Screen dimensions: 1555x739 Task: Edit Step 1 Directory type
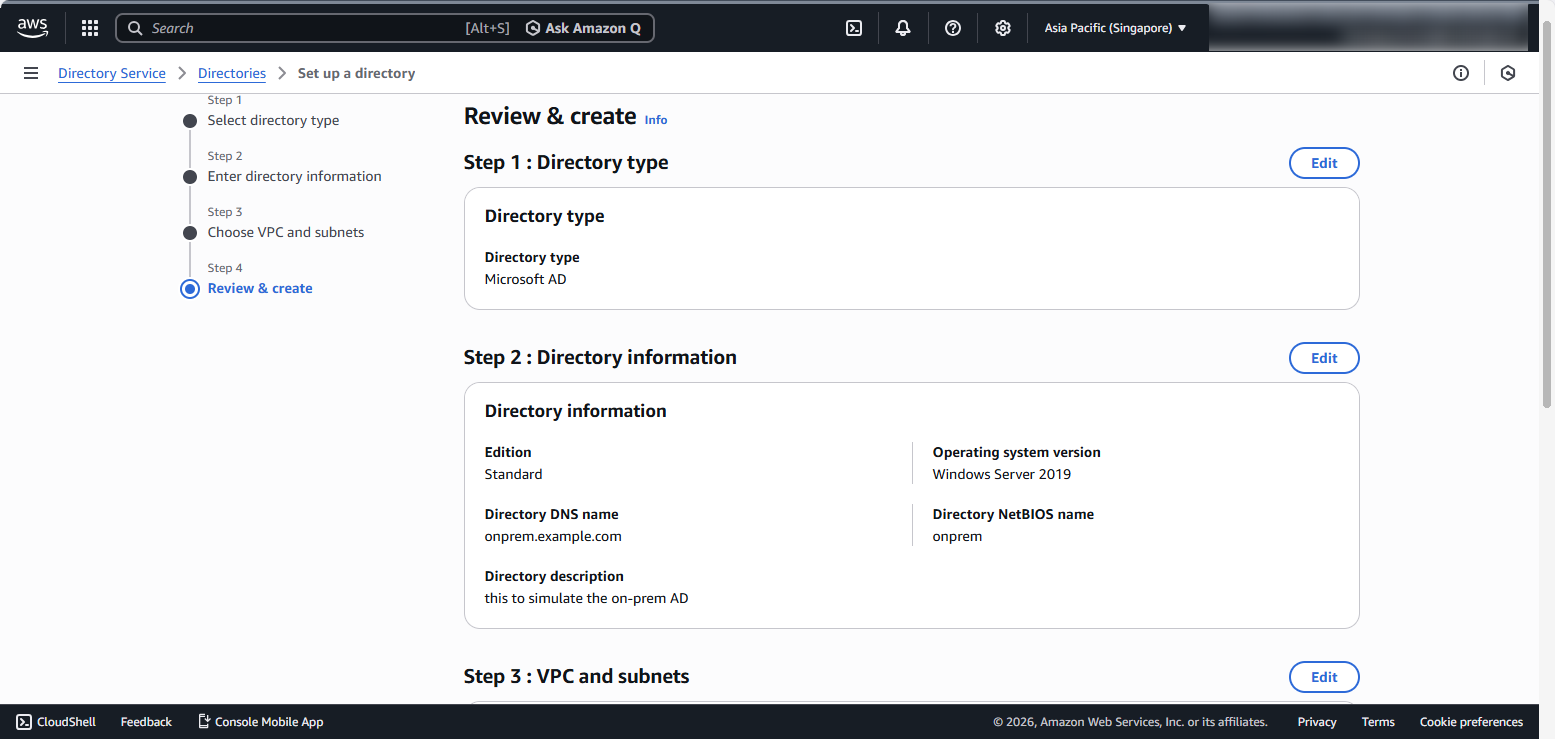coord(1324,163)
